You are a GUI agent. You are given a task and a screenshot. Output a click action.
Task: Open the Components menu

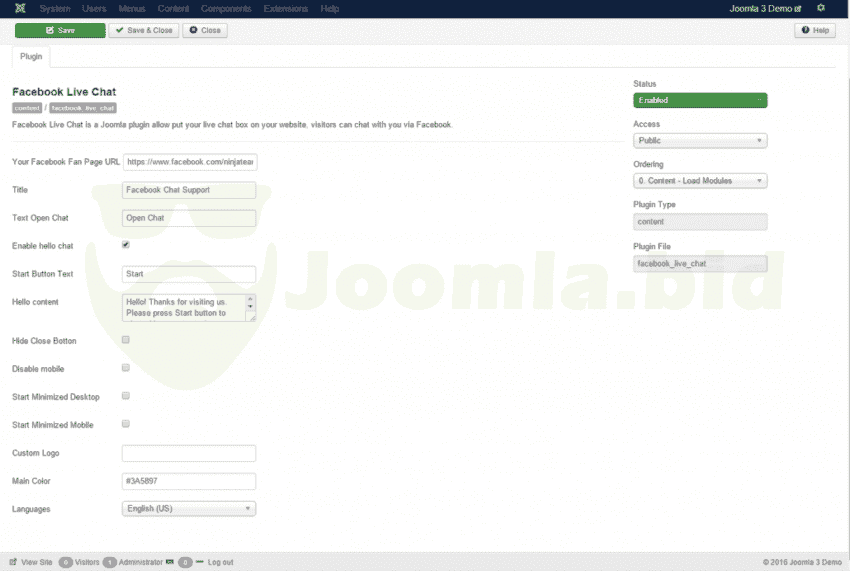point(226,9)
